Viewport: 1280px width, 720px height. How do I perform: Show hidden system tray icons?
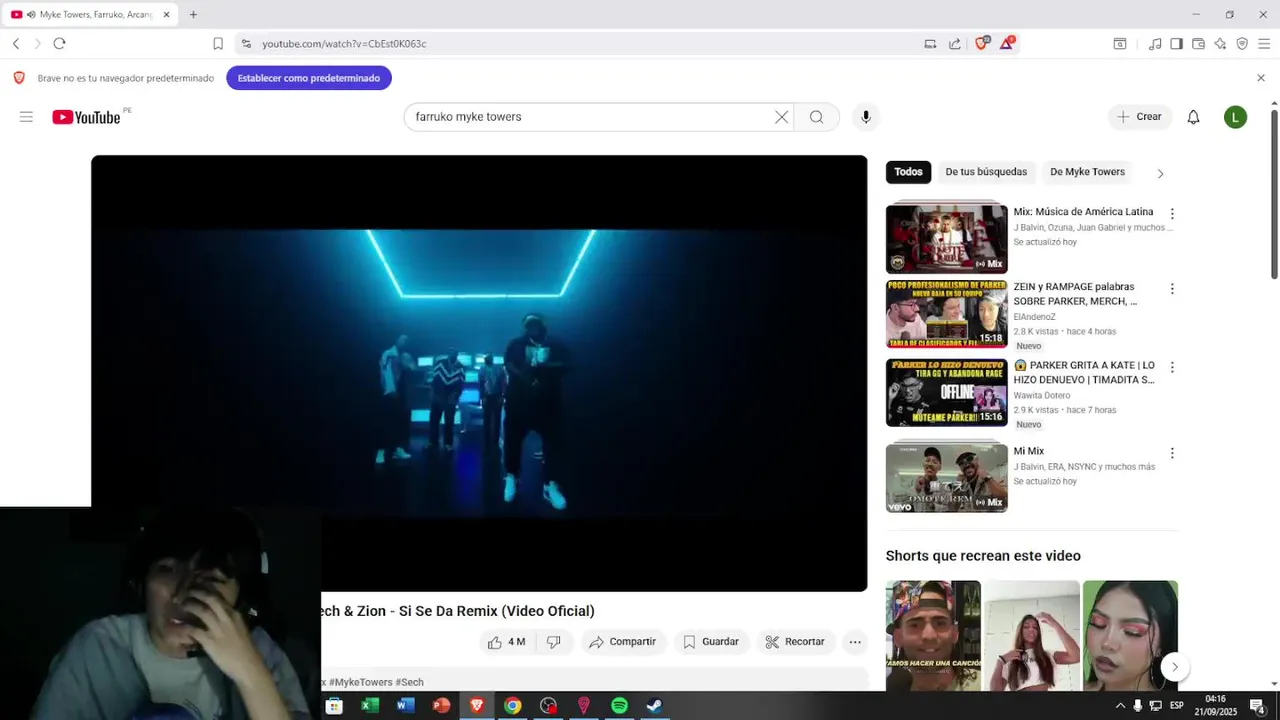(1120, 706)
